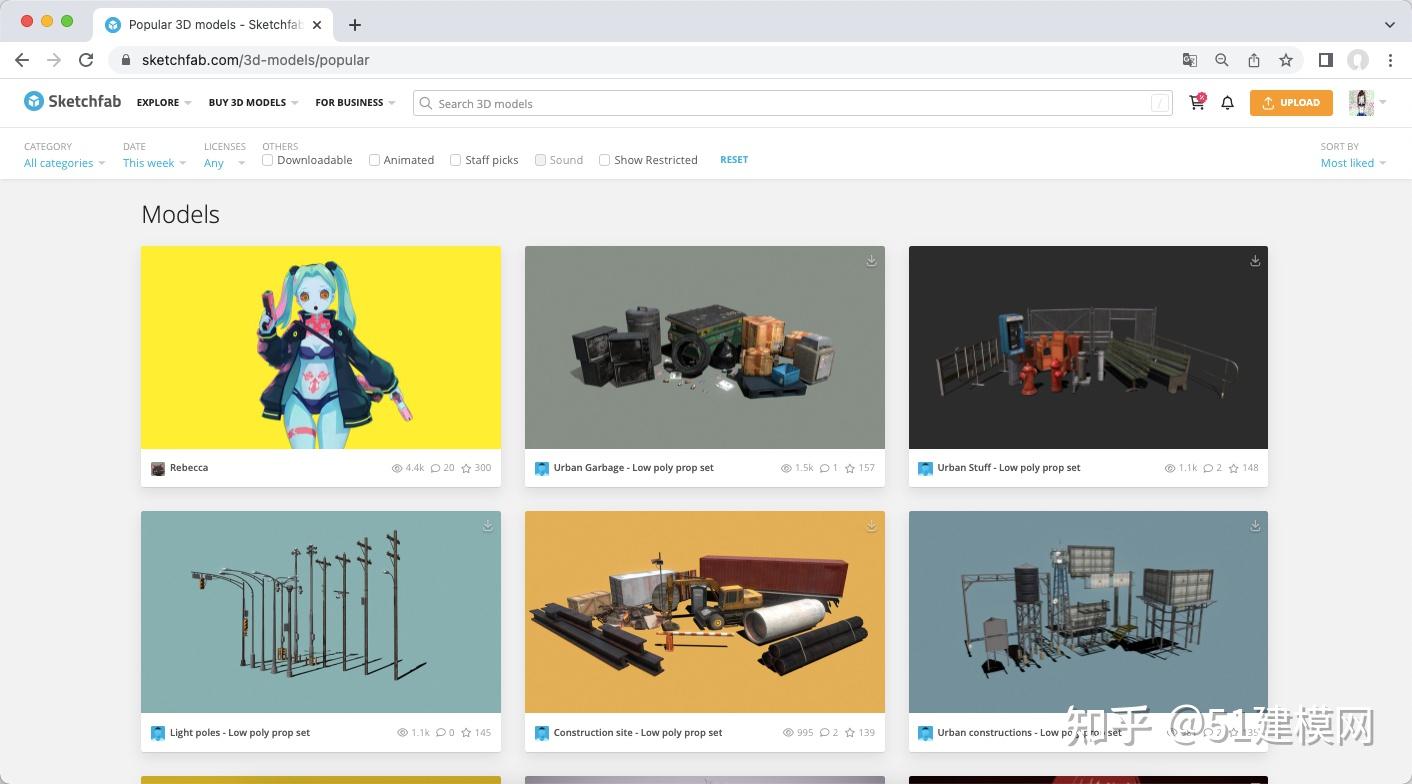Open the Construction site model thumbnail

pyautogui.click(x=705, y=612)
